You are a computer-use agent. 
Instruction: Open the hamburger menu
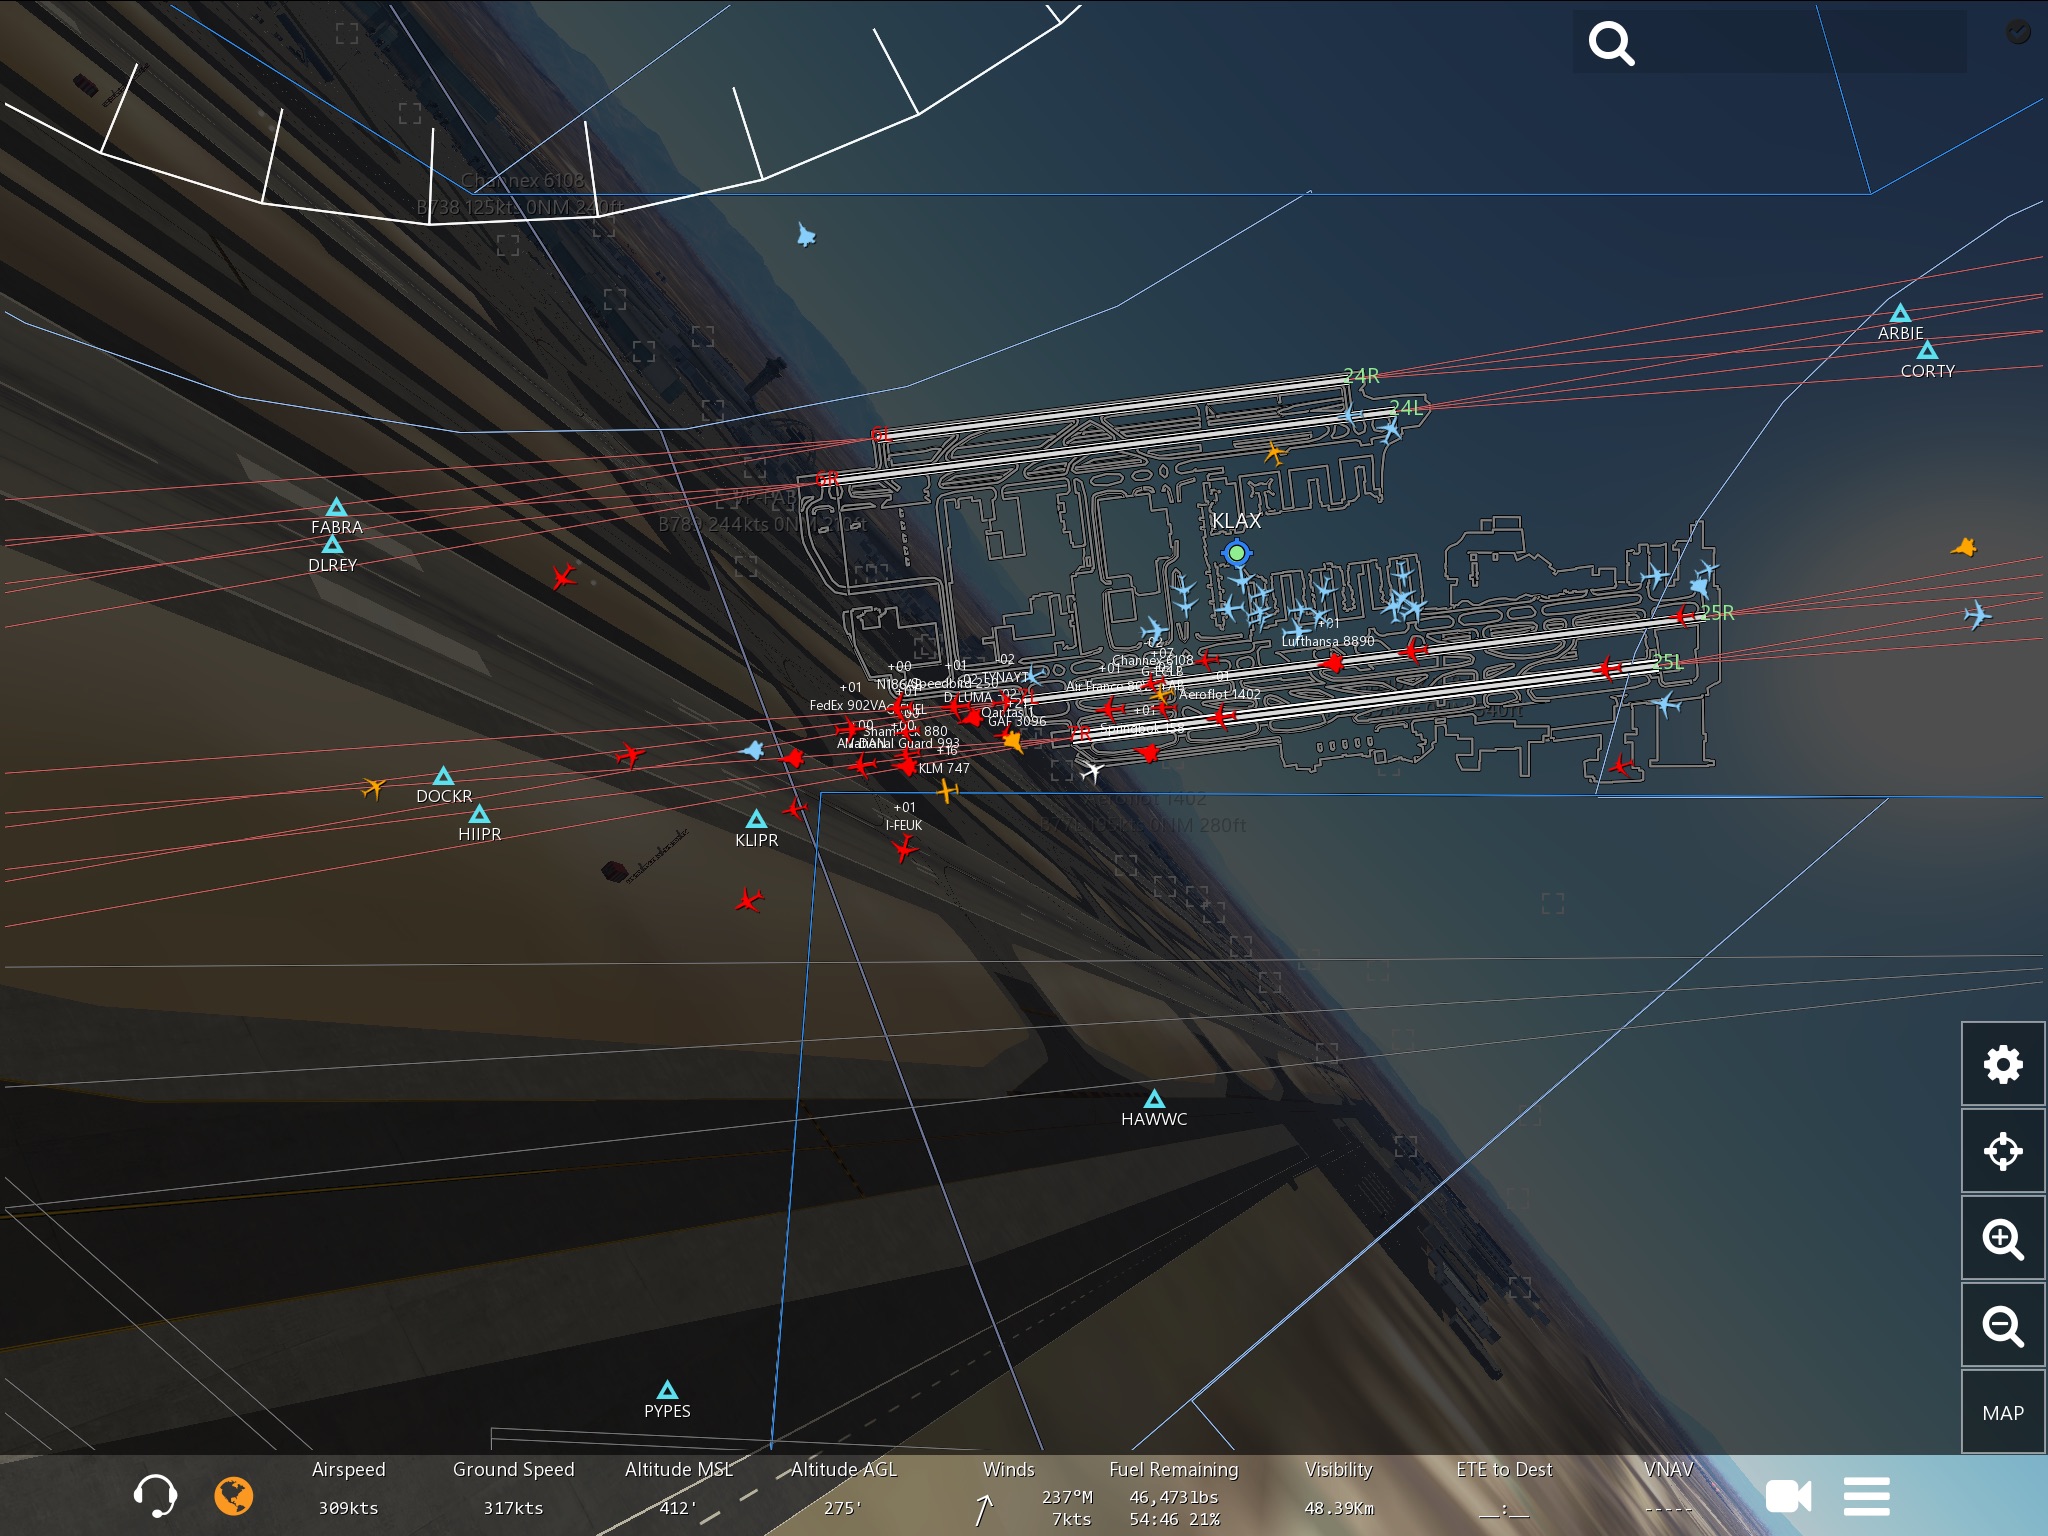click(1866, 1496)
